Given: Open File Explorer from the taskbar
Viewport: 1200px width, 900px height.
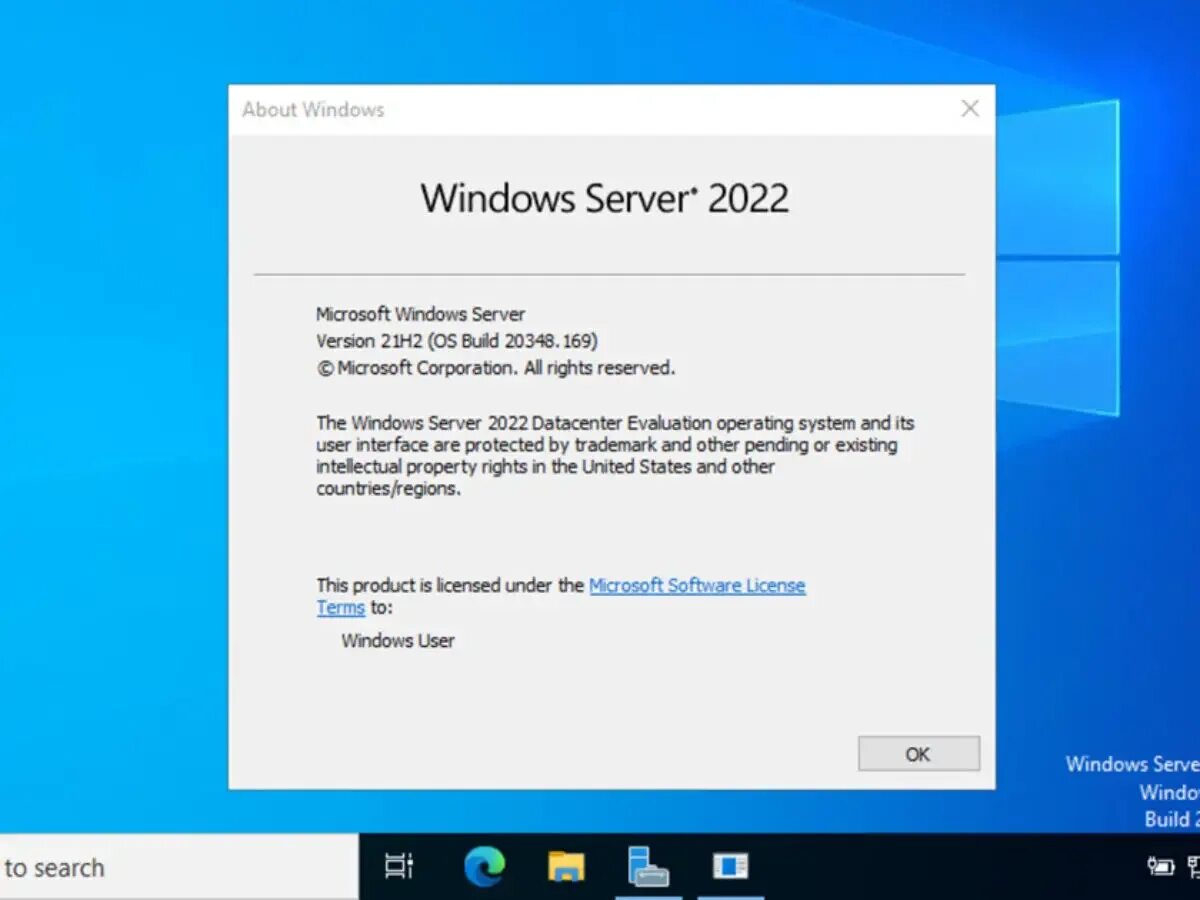Looking at the screenshot, I should [x=567, y=866].
